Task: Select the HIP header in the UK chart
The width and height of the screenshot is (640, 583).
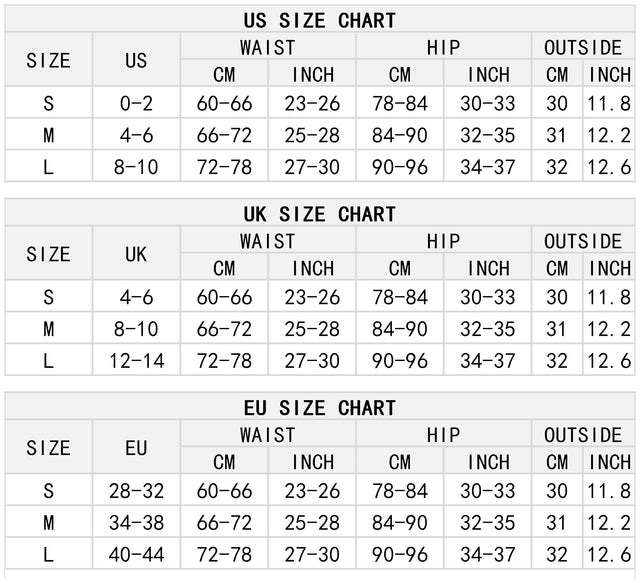Action: pos(443,241)
